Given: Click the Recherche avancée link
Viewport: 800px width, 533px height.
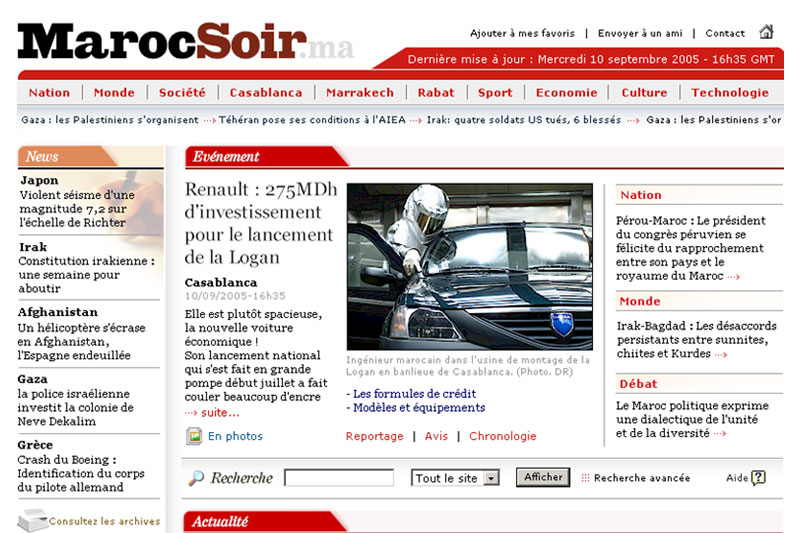Looking at the screenshot, I should pos(642,478).
